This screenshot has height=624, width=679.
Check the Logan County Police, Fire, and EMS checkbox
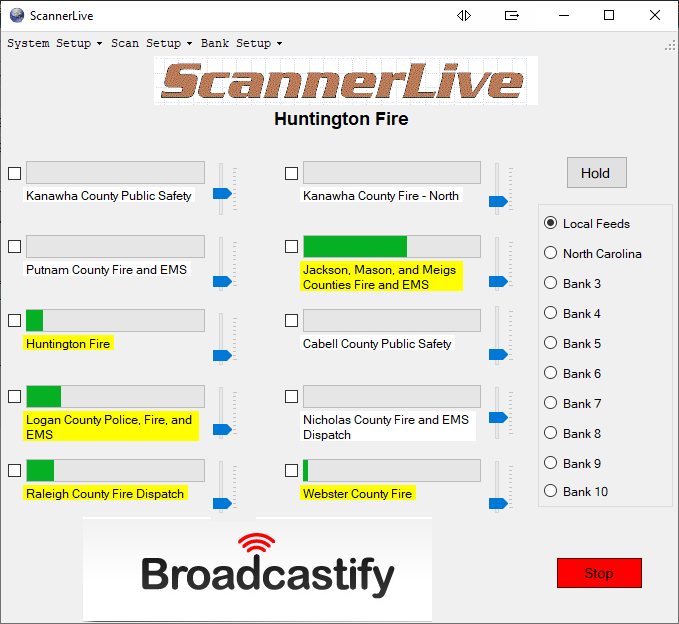tap(15, 396)
